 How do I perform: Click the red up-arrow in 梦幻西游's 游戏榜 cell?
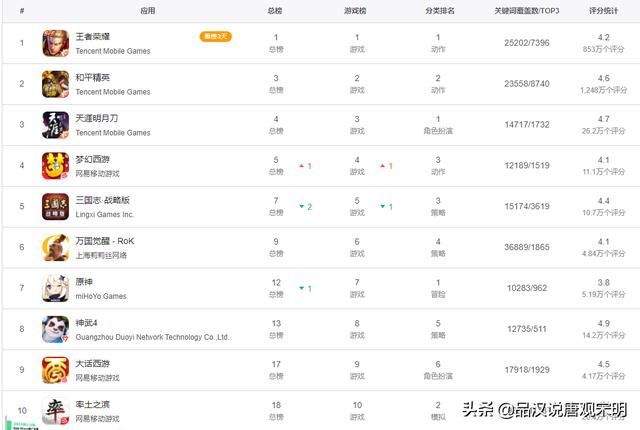pos(382,166)
